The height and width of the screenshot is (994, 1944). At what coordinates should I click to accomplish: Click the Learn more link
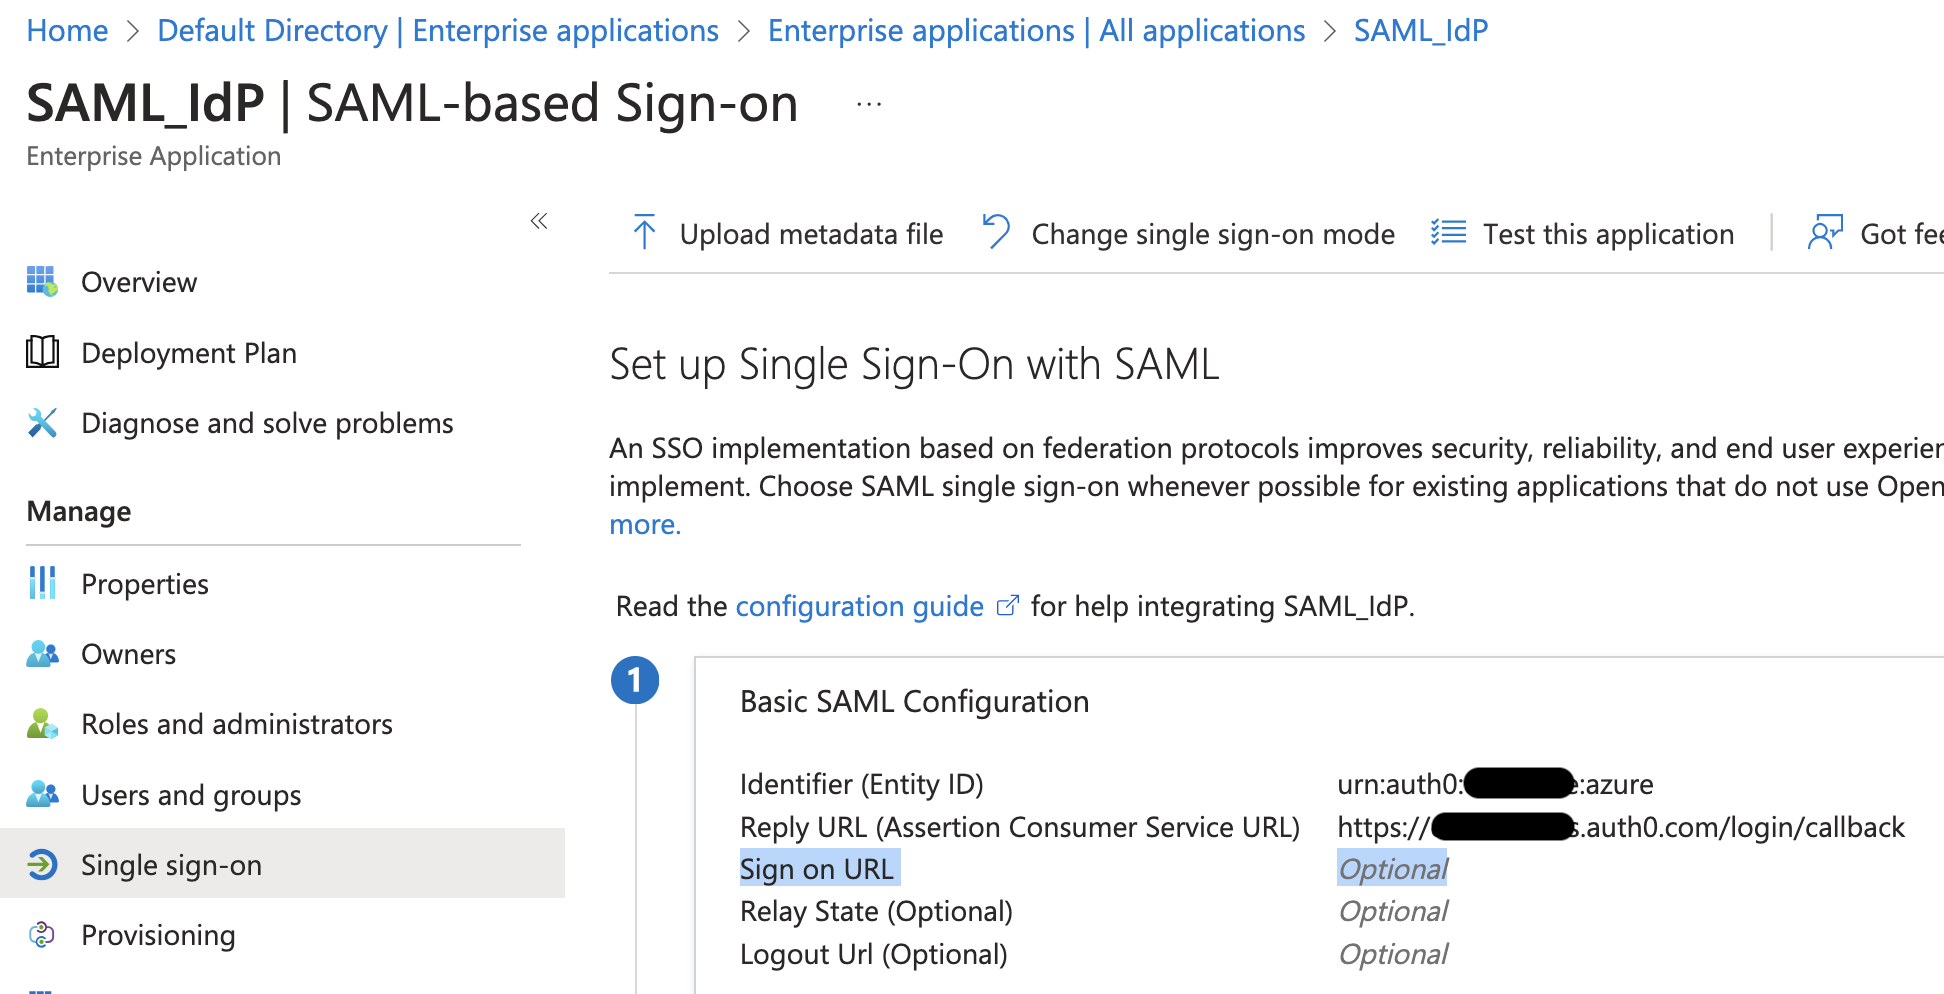pos(644,523)
